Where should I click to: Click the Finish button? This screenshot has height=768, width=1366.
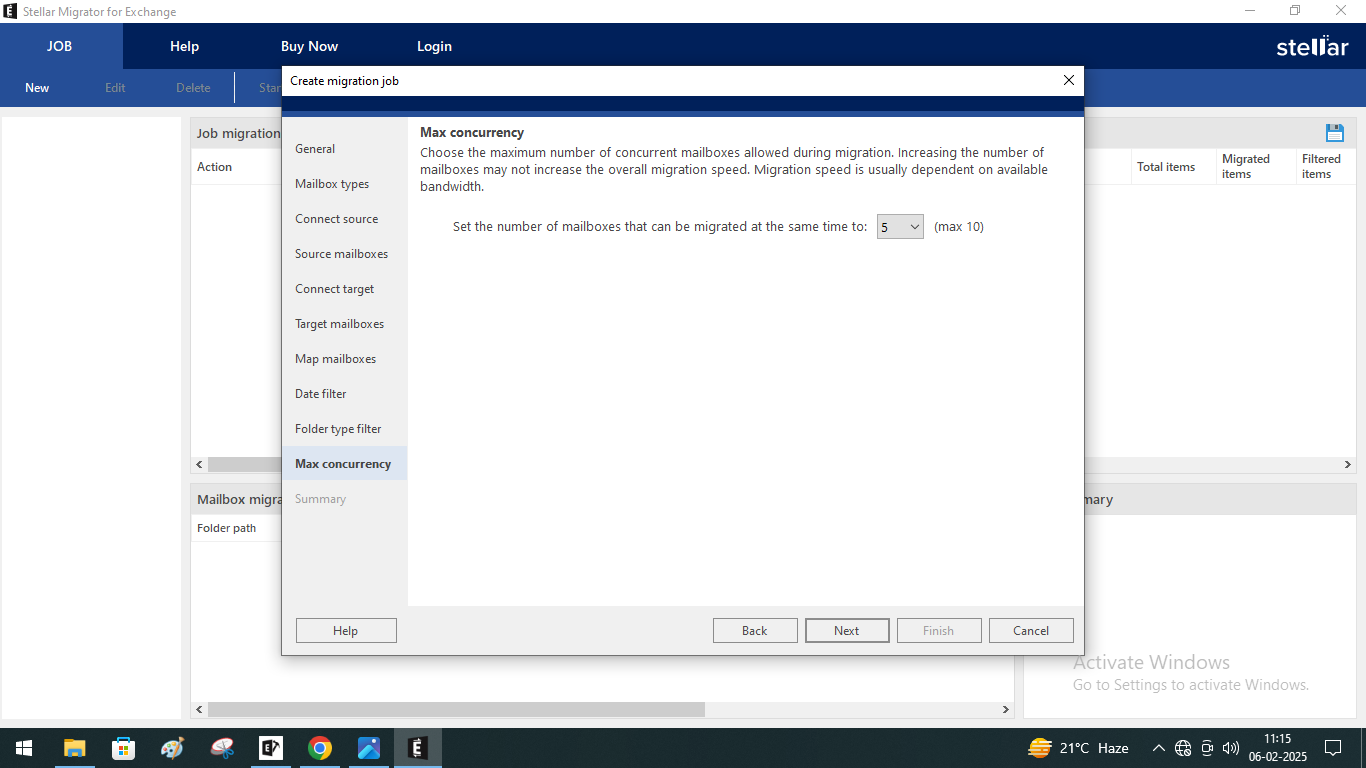[x=939, y=630]
